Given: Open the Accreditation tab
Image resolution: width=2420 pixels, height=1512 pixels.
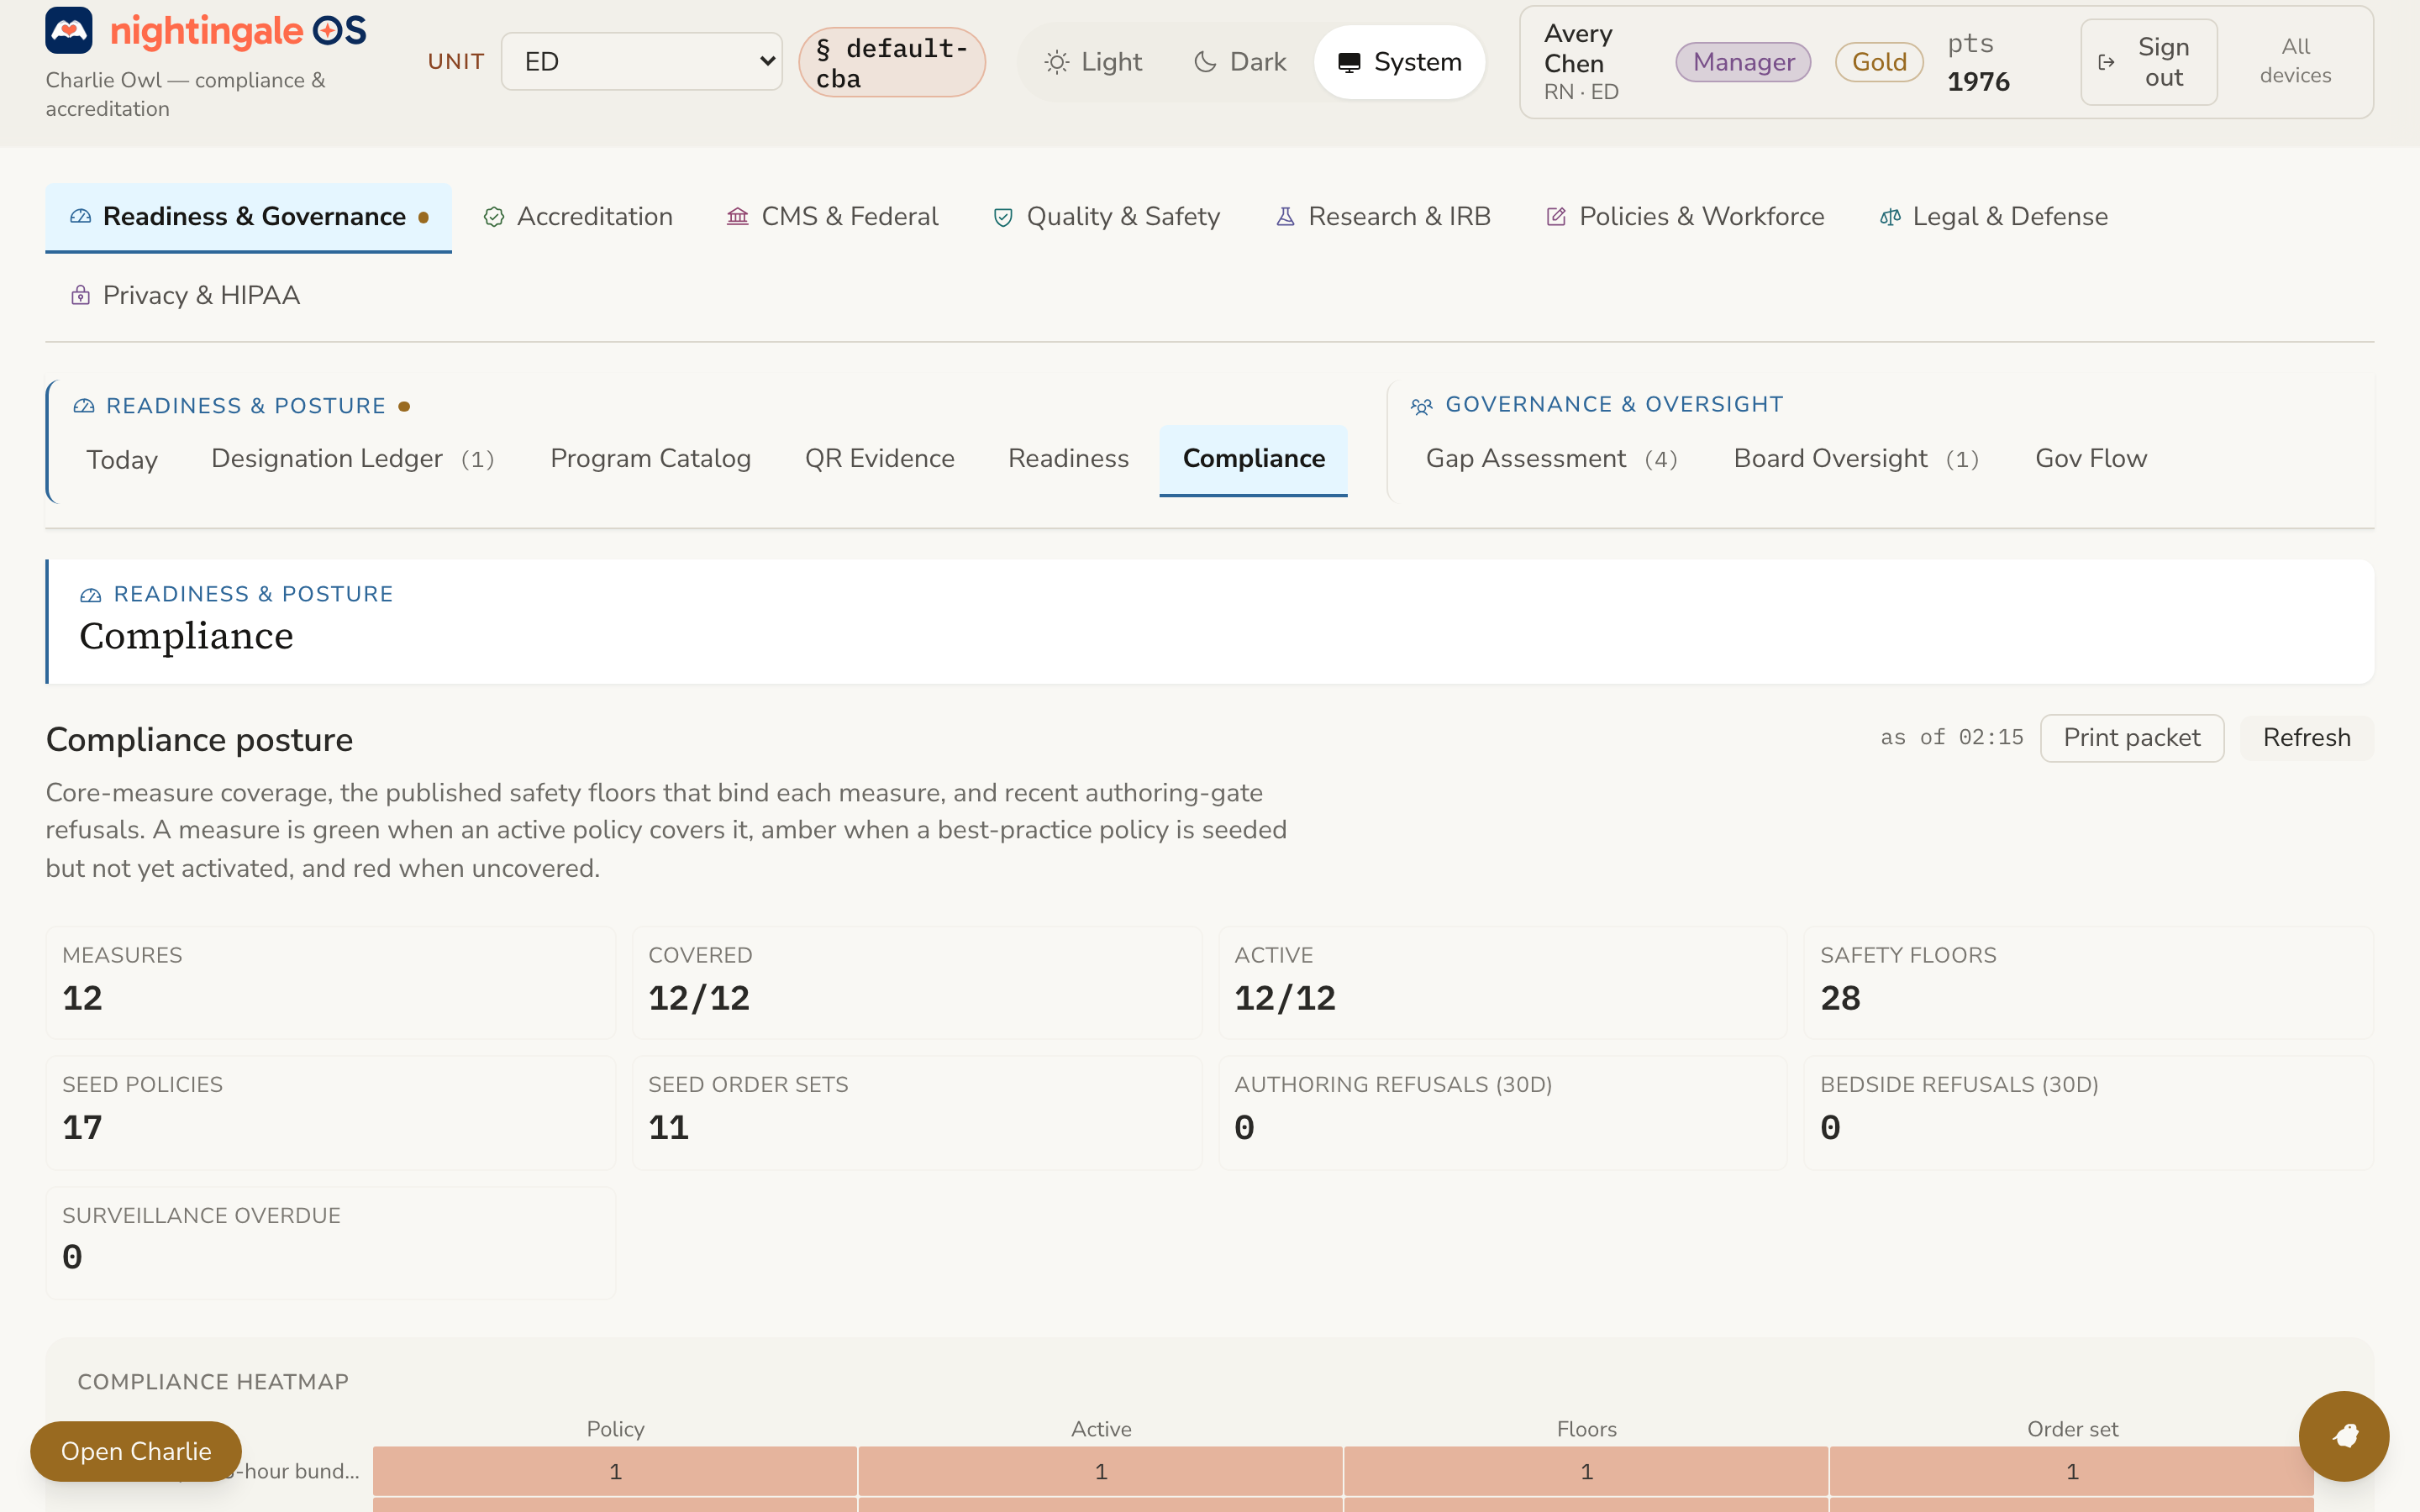Looking at the screenshot, I should pyautogui.click(x=578, y=216).
